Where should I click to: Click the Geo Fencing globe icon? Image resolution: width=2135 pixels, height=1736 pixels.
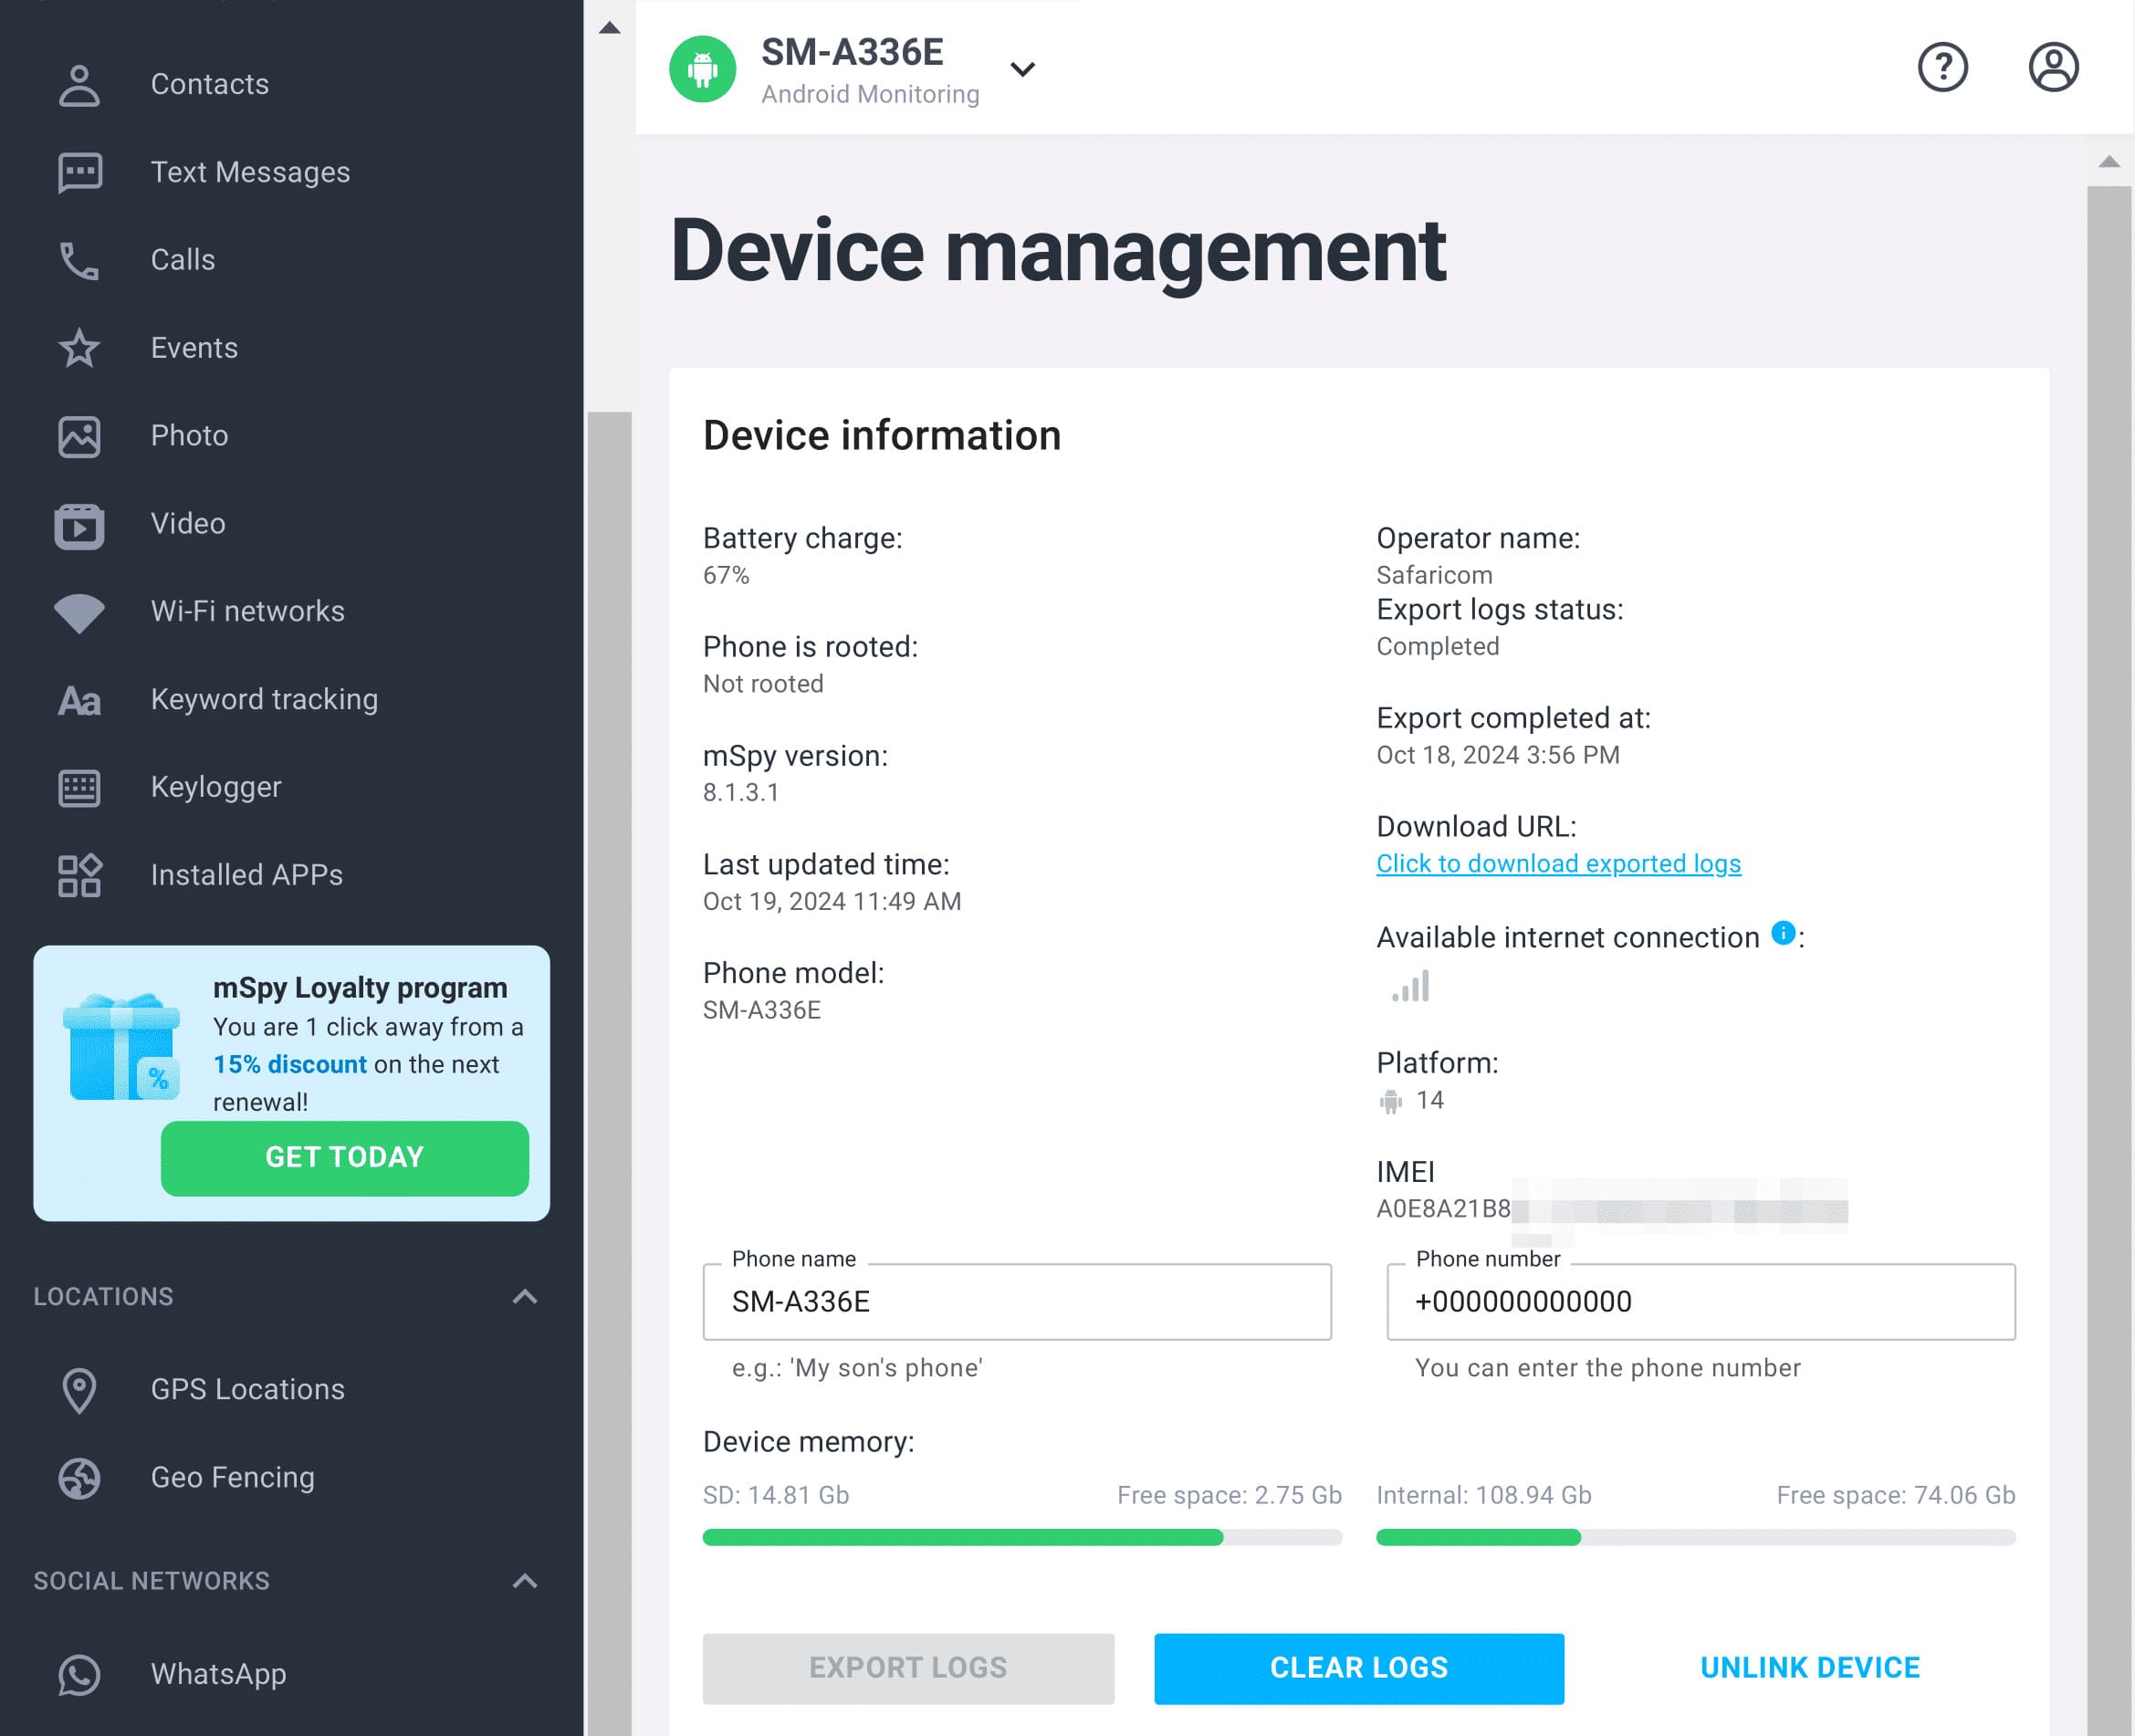click(x=79, y=1478)
